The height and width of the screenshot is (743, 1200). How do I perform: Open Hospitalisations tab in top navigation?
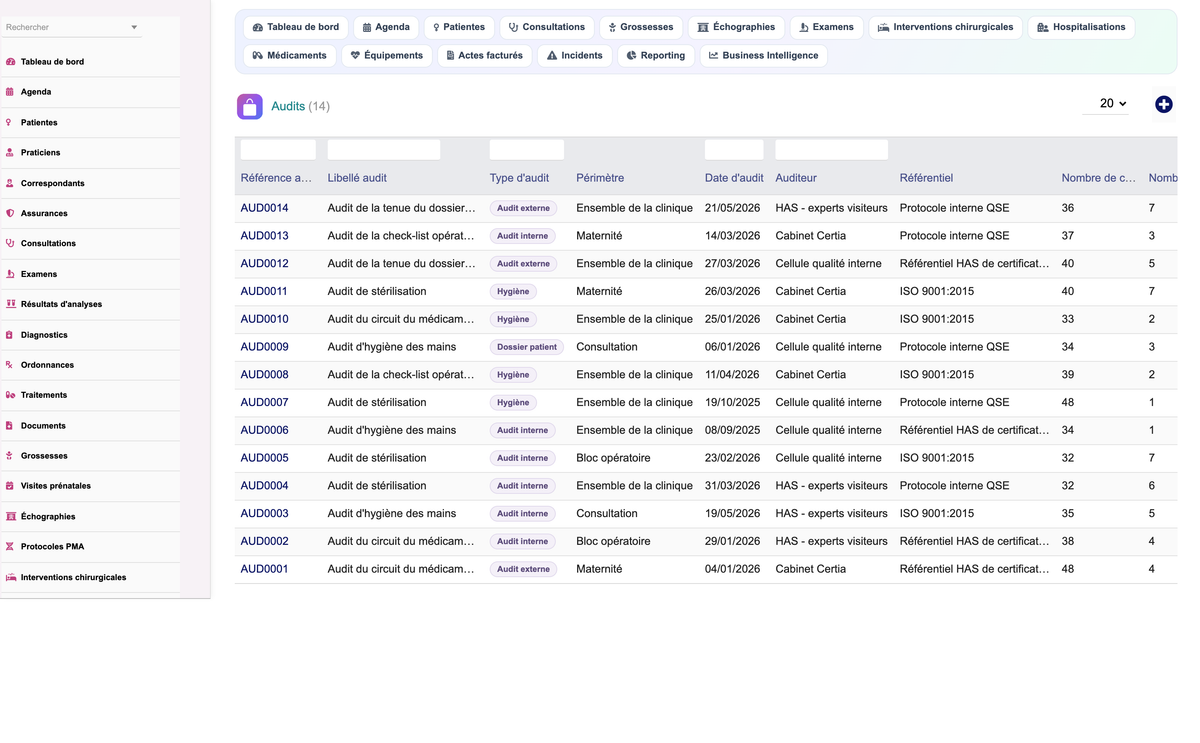click(x=1081, y=27)
